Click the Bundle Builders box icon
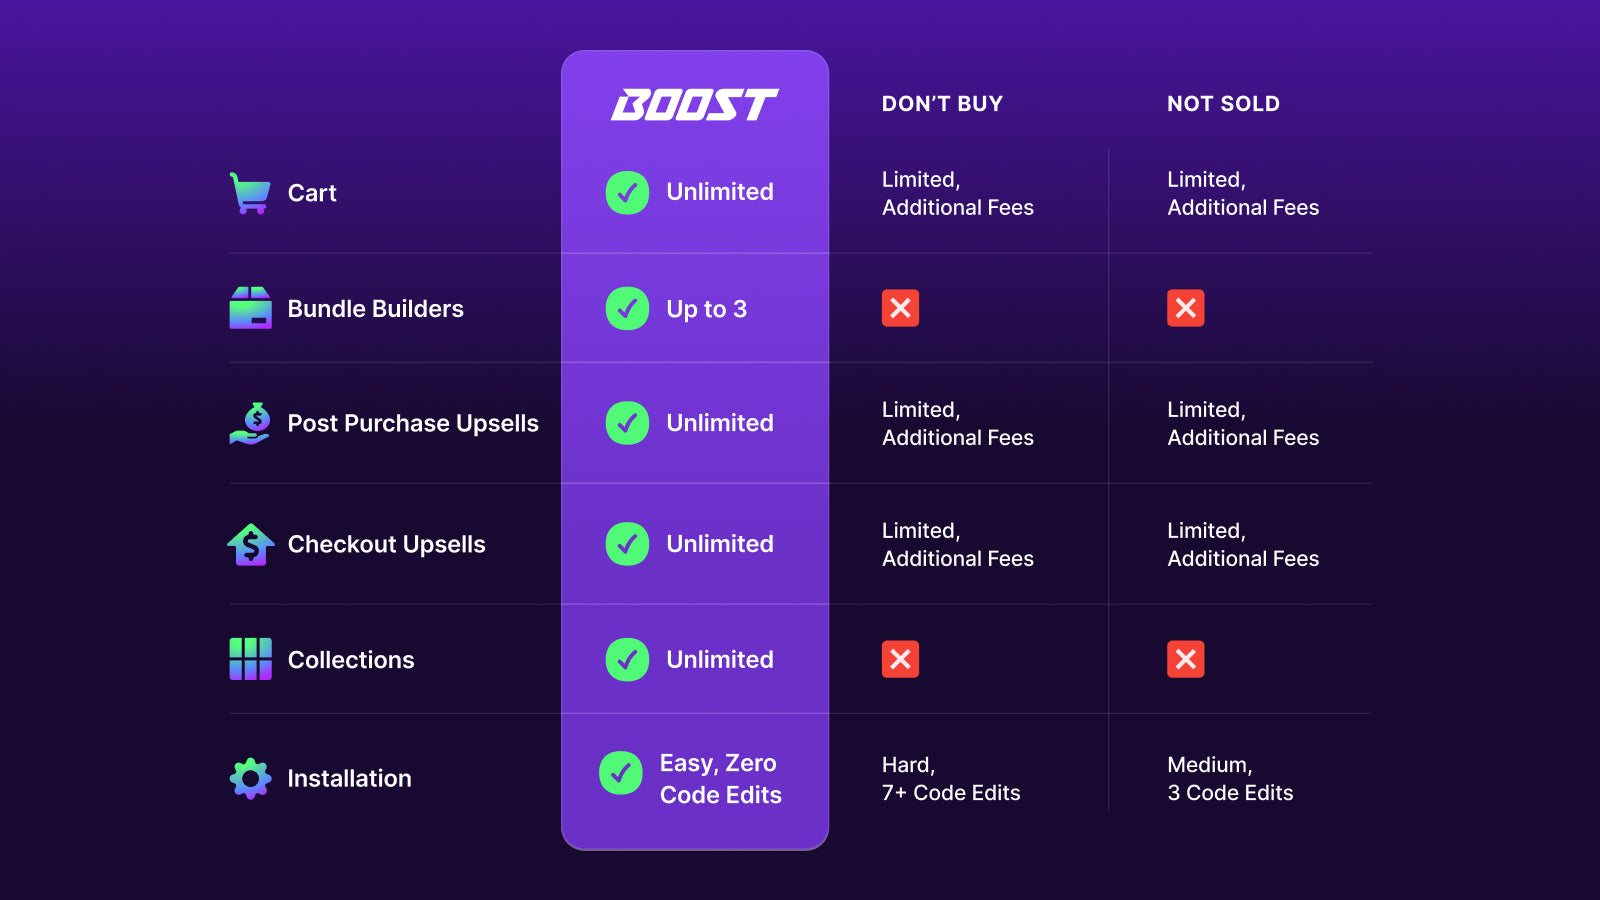The image size is (1600, 900). click(x=250, y=308)
